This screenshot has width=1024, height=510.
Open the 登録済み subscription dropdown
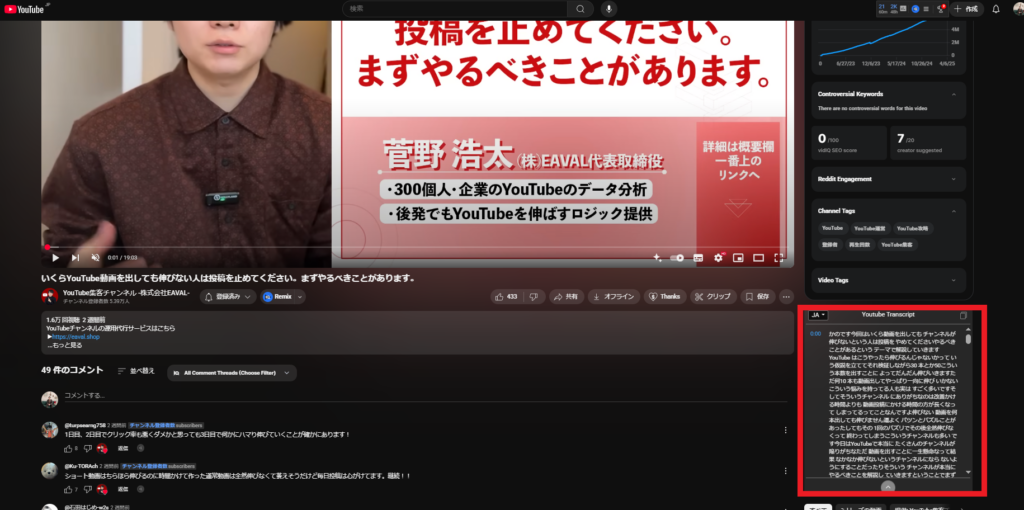coord(228,296)
